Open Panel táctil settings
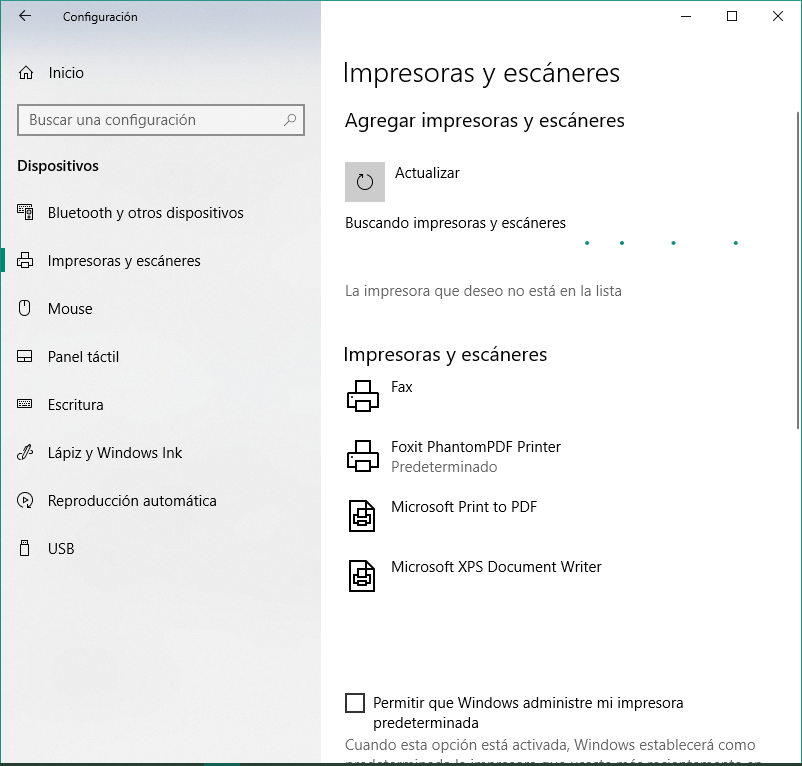 (83, 357)
